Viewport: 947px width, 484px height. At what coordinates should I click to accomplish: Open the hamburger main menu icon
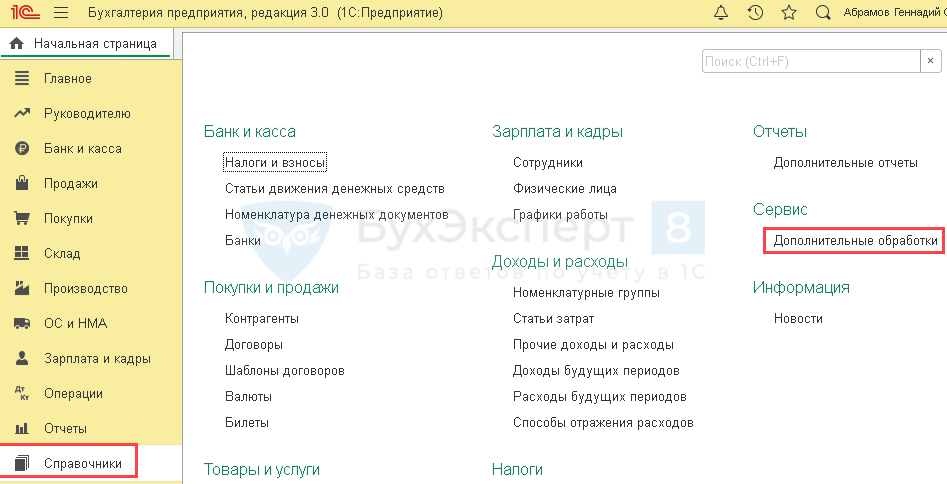[x=60, y=13]
